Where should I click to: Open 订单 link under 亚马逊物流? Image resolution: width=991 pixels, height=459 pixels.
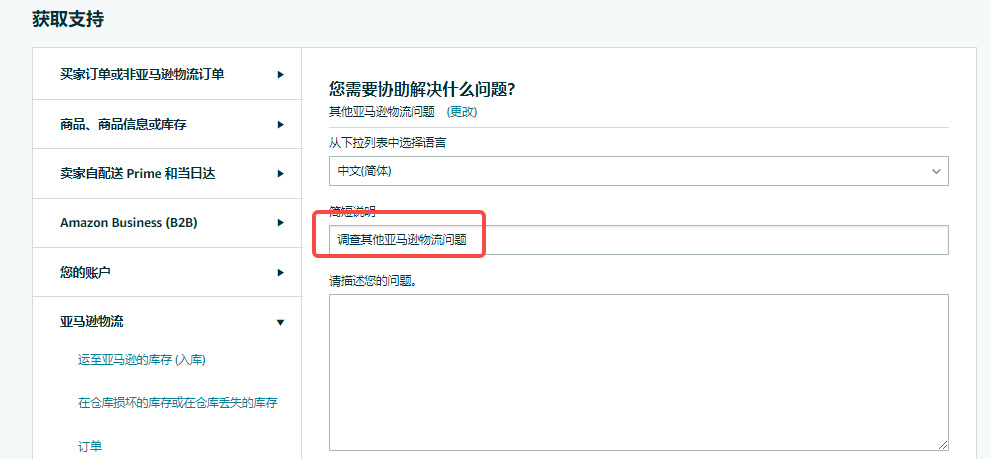[90, 446]
